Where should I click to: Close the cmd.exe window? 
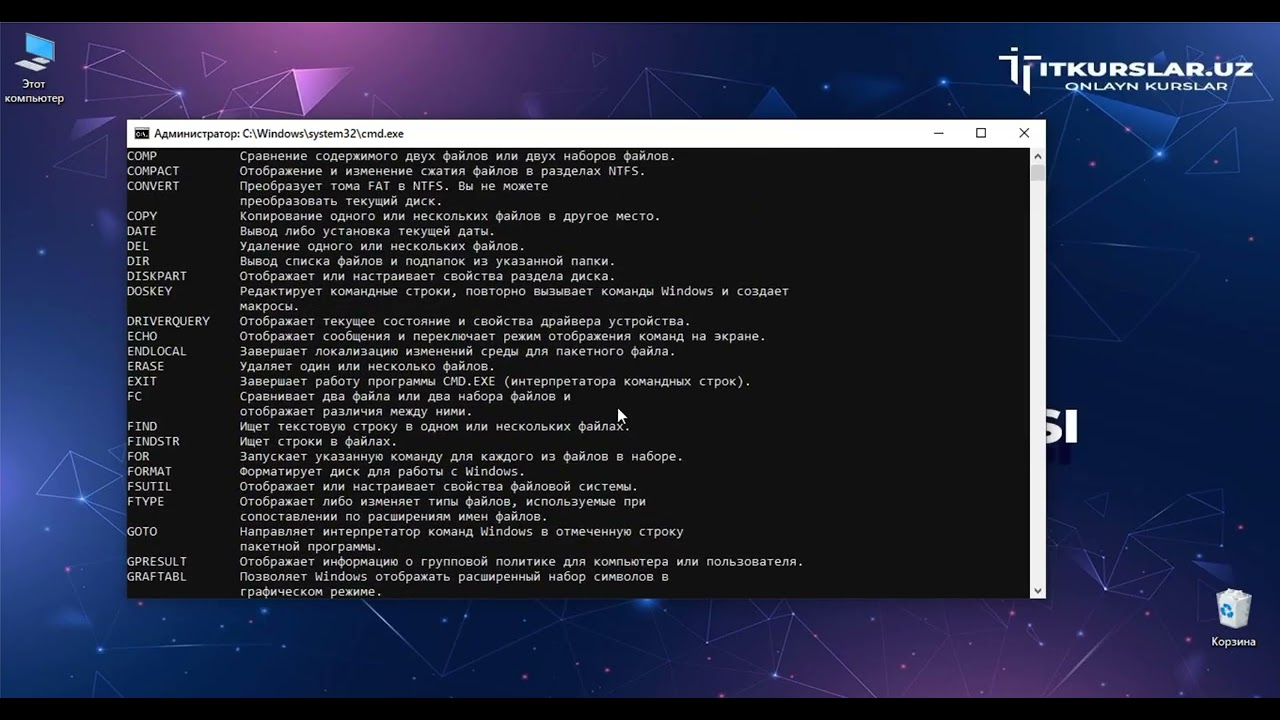pos(1024,133)
